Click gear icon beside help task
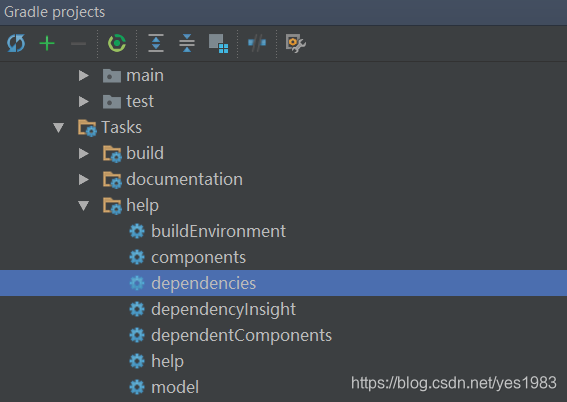The height and width of the screenshot is (402, 567). point(137,362)
